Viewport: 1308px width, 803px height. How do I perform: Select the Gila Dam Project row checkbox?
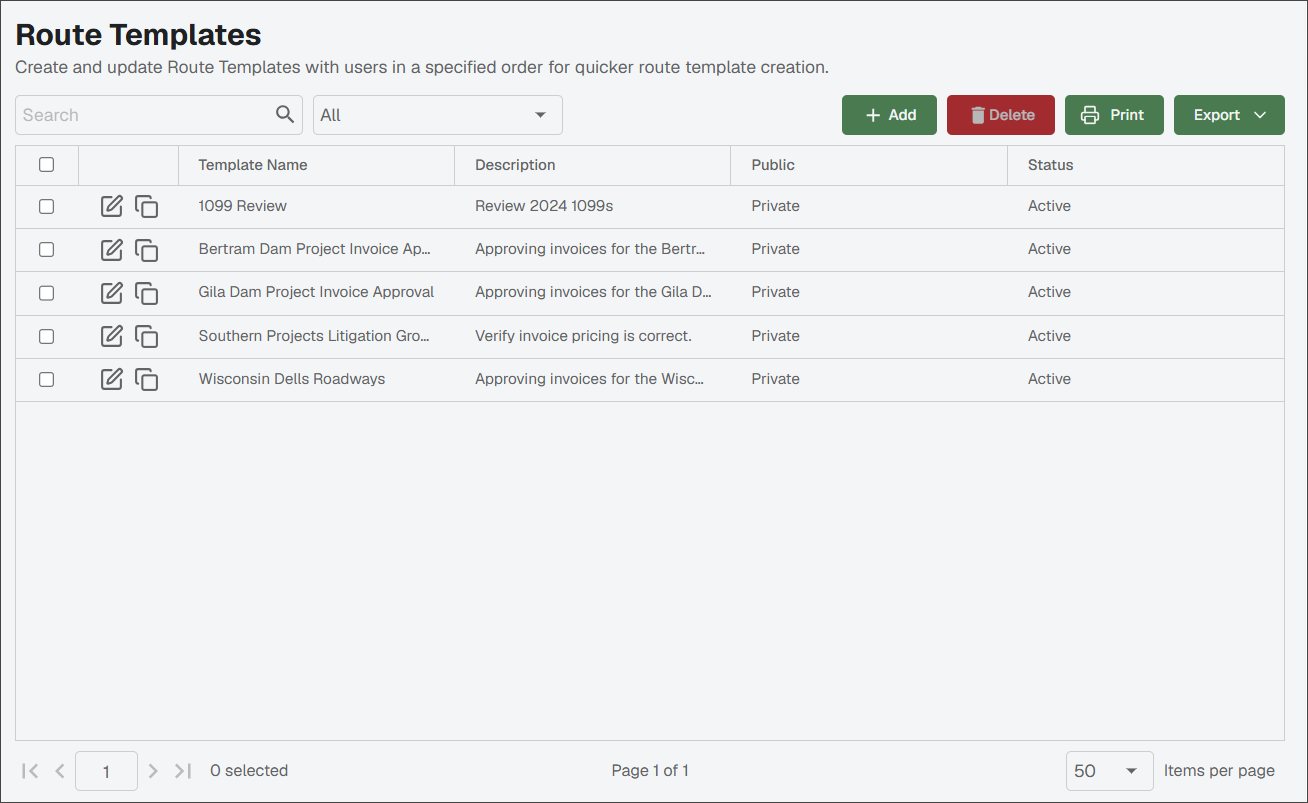[x=46, y=293]
